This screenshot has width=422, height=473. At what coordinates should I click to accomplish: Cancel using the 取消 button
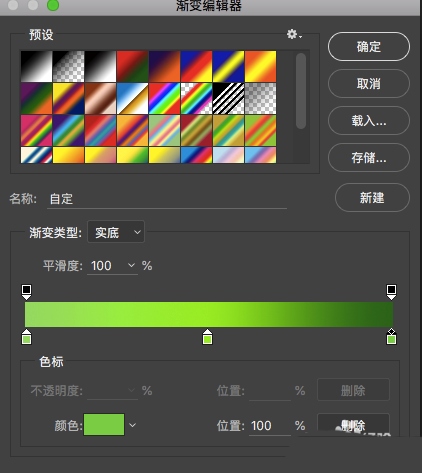[x=369, y=83]
